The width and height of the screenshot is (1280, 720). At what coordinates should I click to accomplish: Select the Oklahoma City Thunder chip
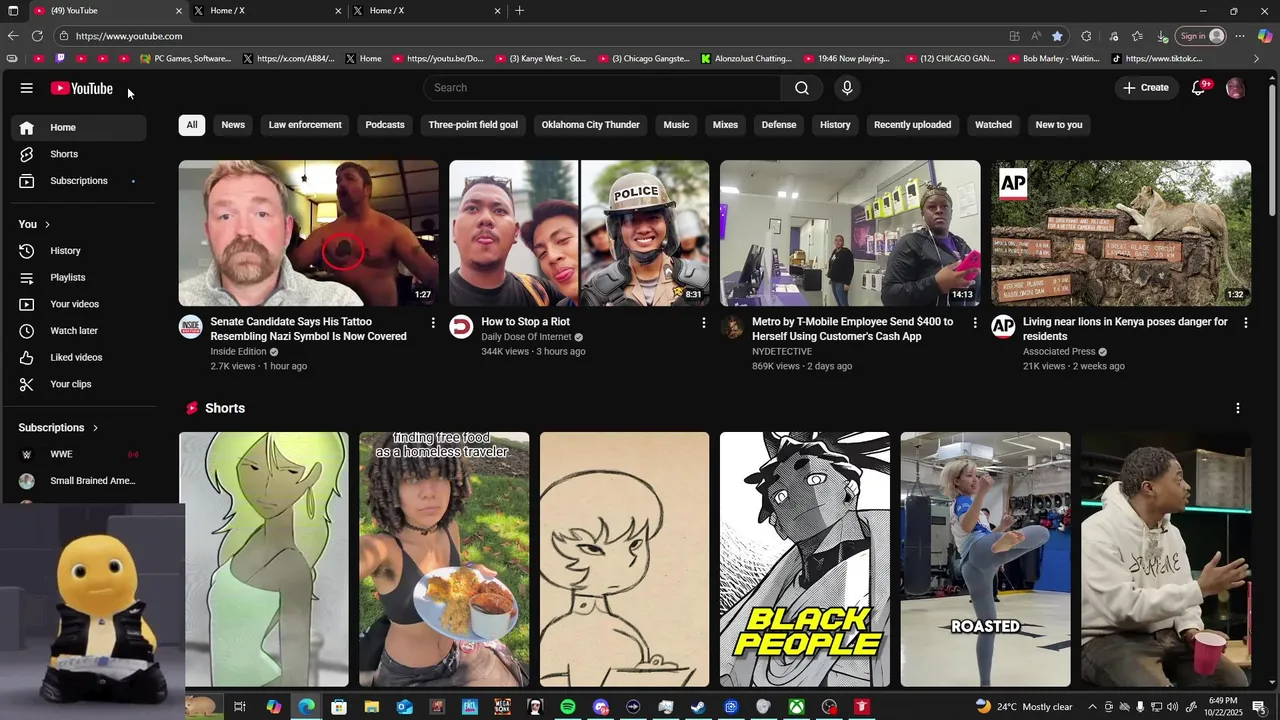click(591, 125)
